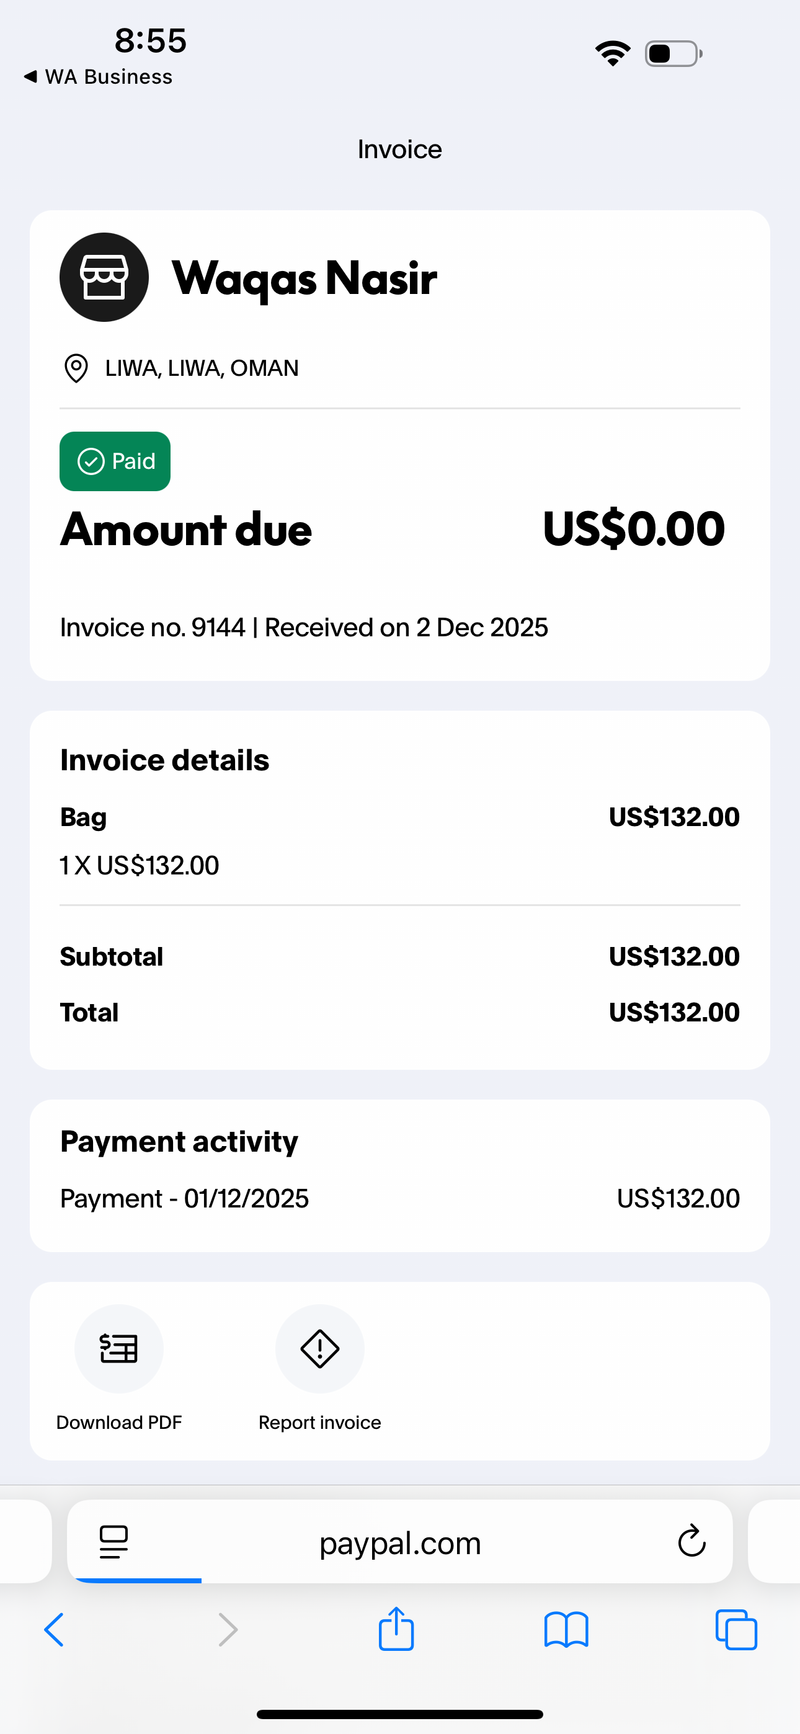Tap the paypal.com address bar
The width and height of the screenshot is (800, 1734).
400,1541
